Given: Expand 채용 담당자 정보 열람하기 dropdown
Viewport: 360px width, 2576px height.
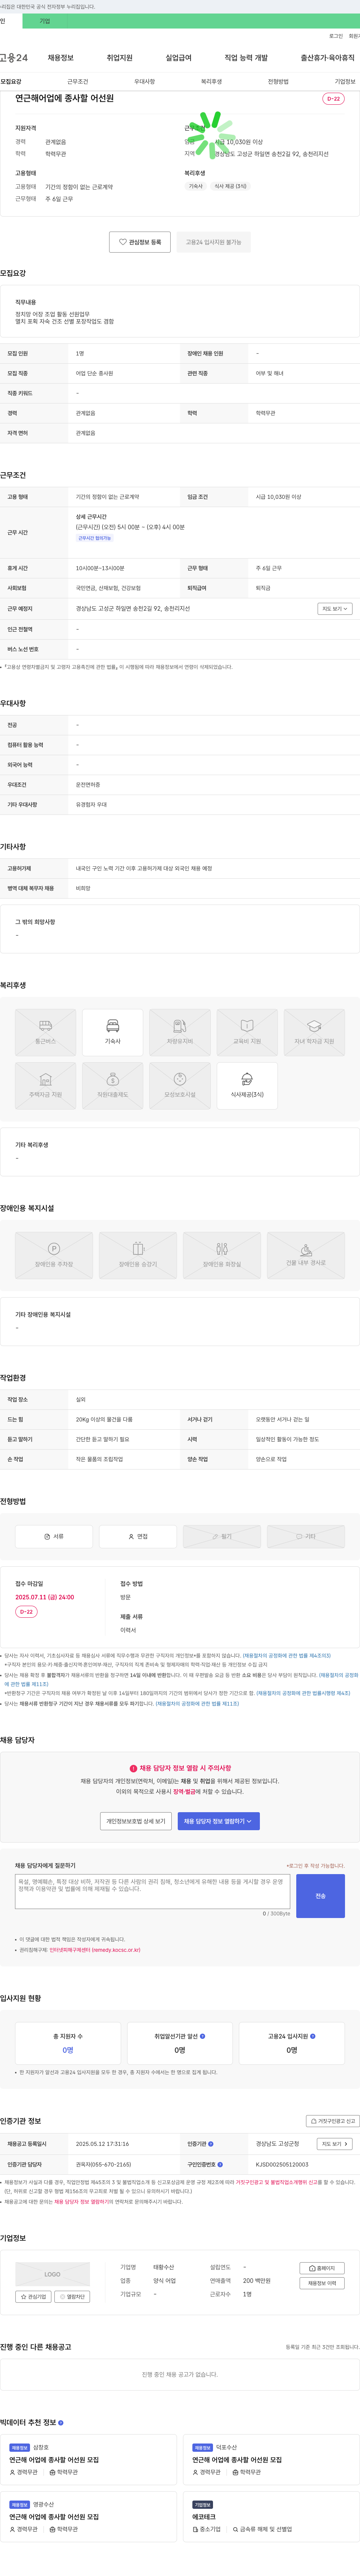Looking at the screenshot, I should point(219,1821).
